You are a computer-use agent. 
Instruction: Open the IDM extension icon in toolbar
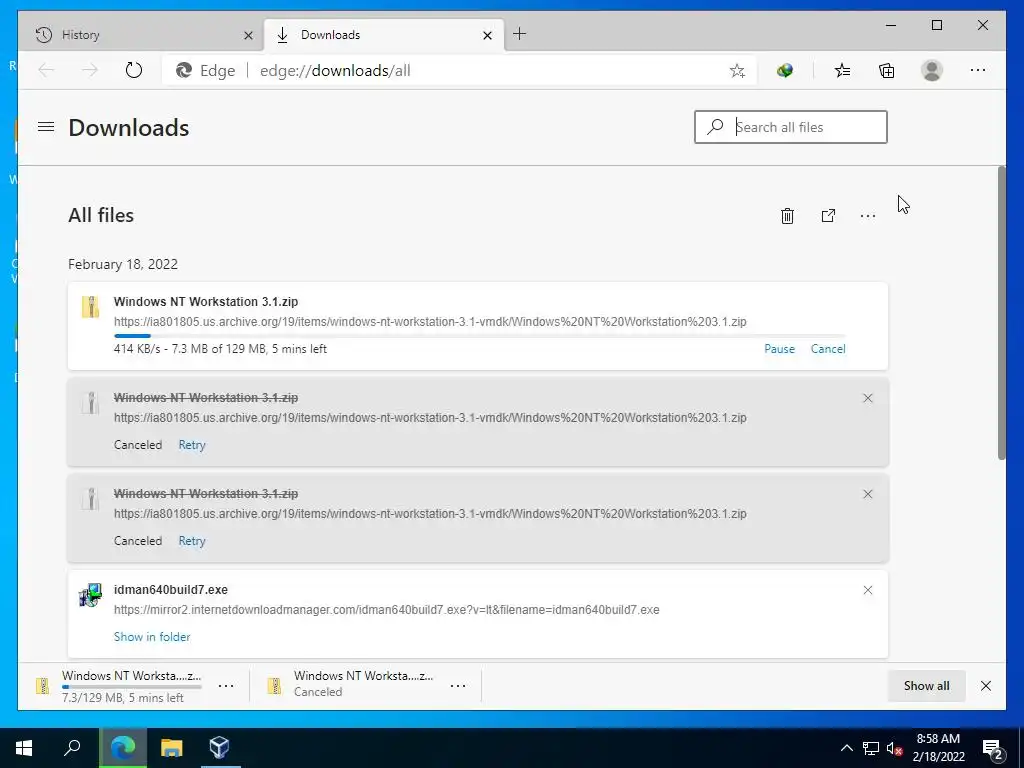[785, 71]
